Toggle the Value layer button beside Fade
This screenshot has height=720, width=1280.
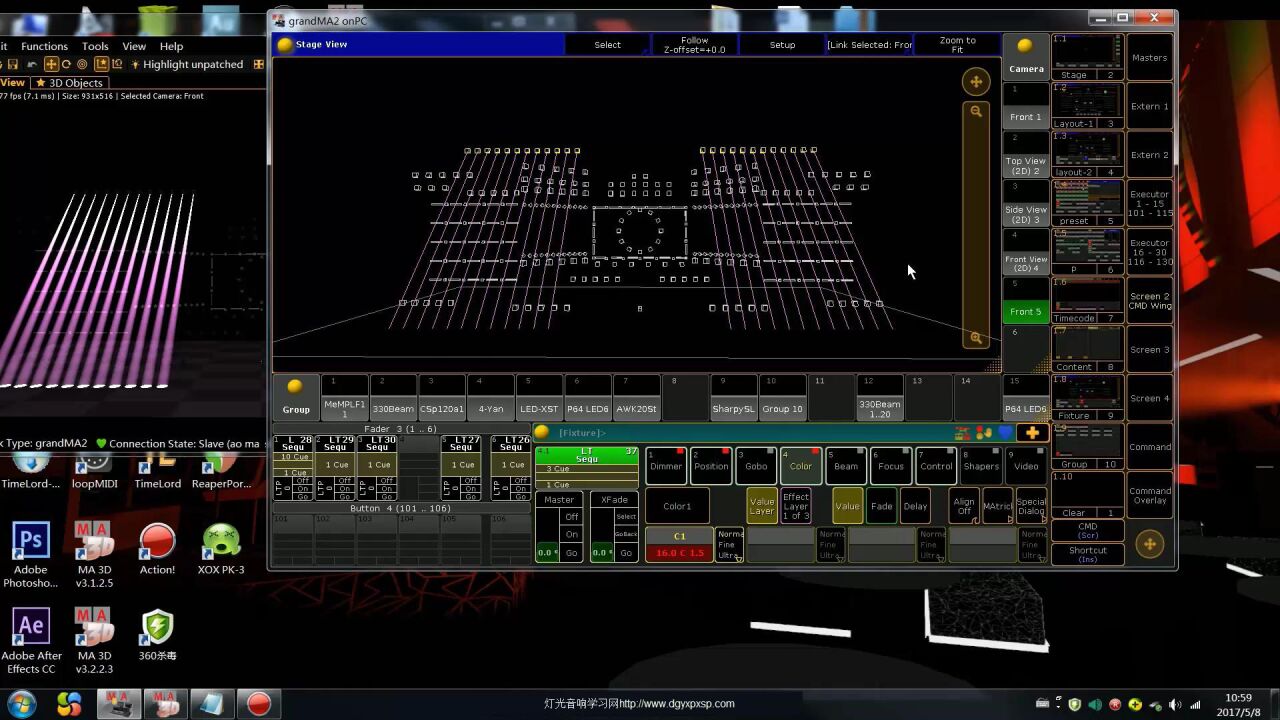(847, 506)
